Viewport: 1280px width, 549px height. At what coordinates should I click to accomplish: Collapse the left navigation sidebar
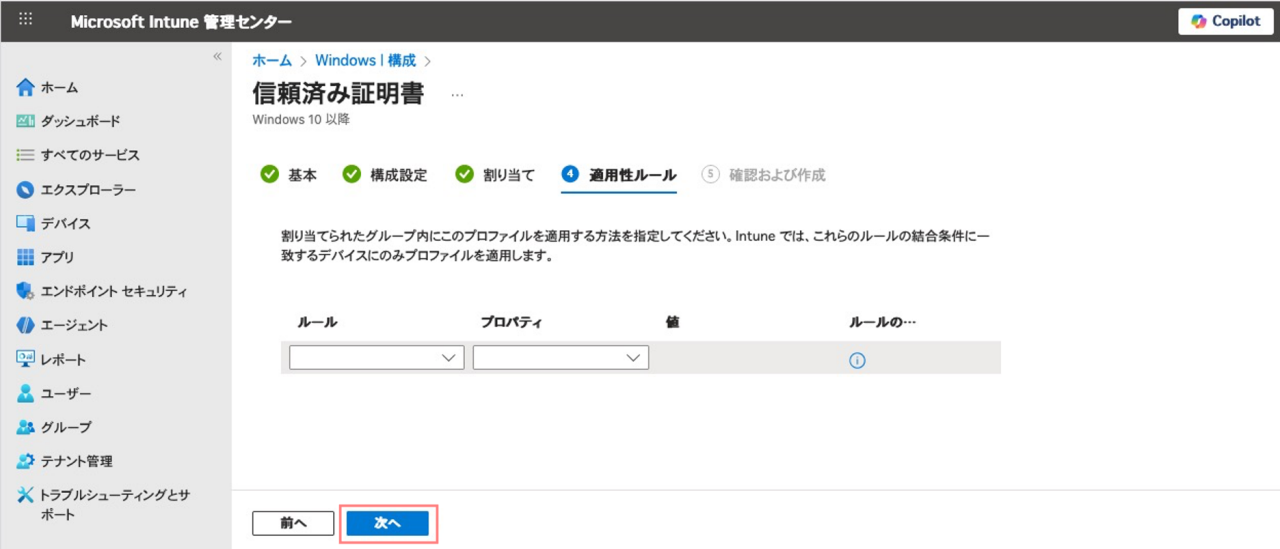[x=217, y=57]
